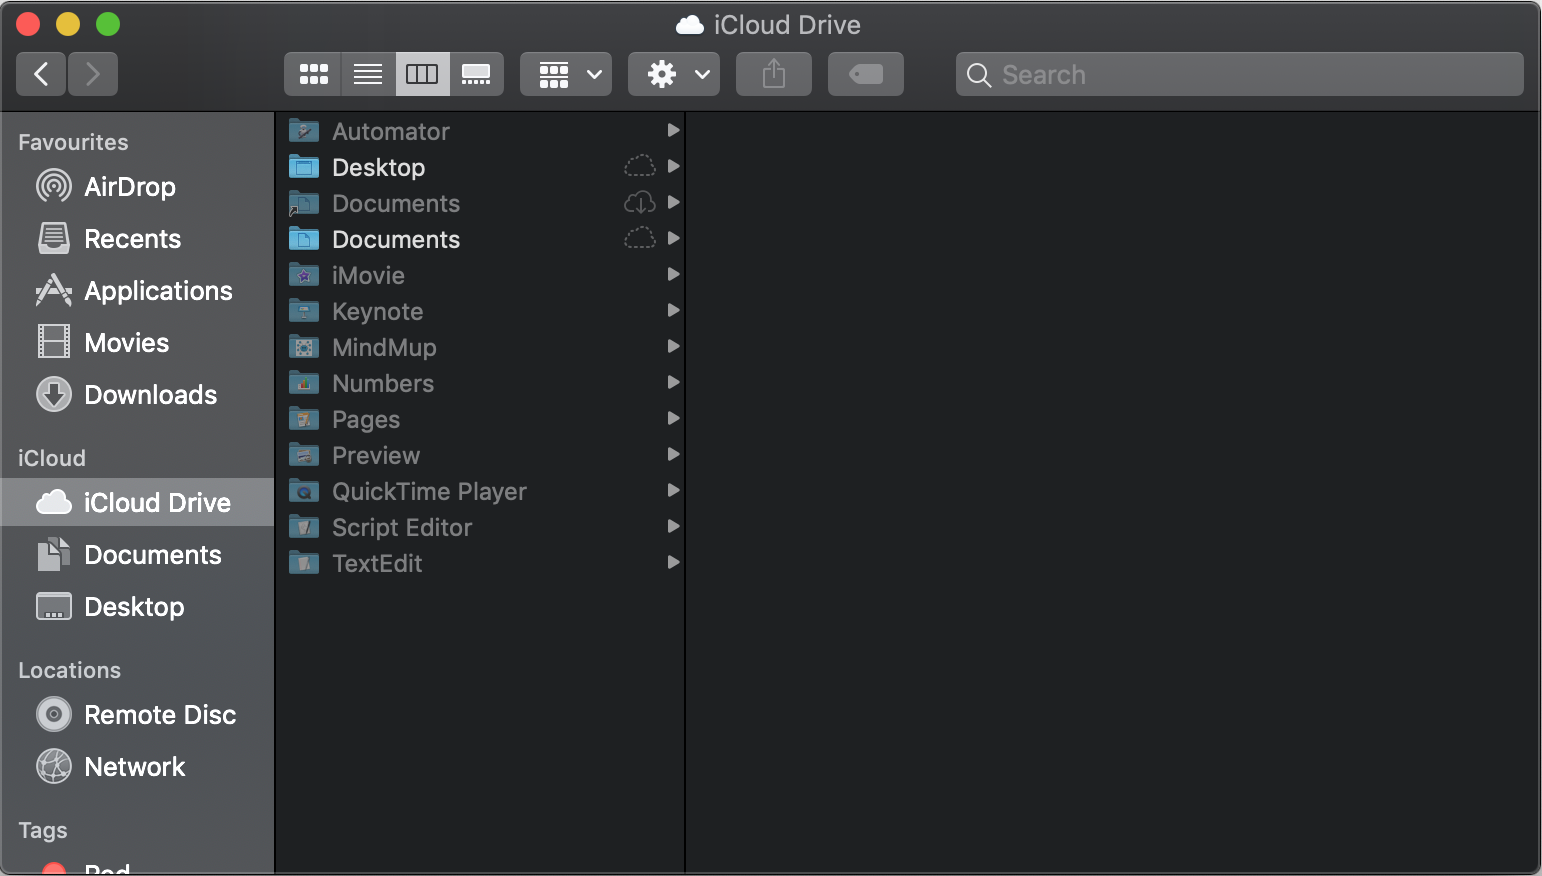Select the Automator folder icon
Image resolution: width=1542 pixels, height=876 pixels.
(304, 131)
